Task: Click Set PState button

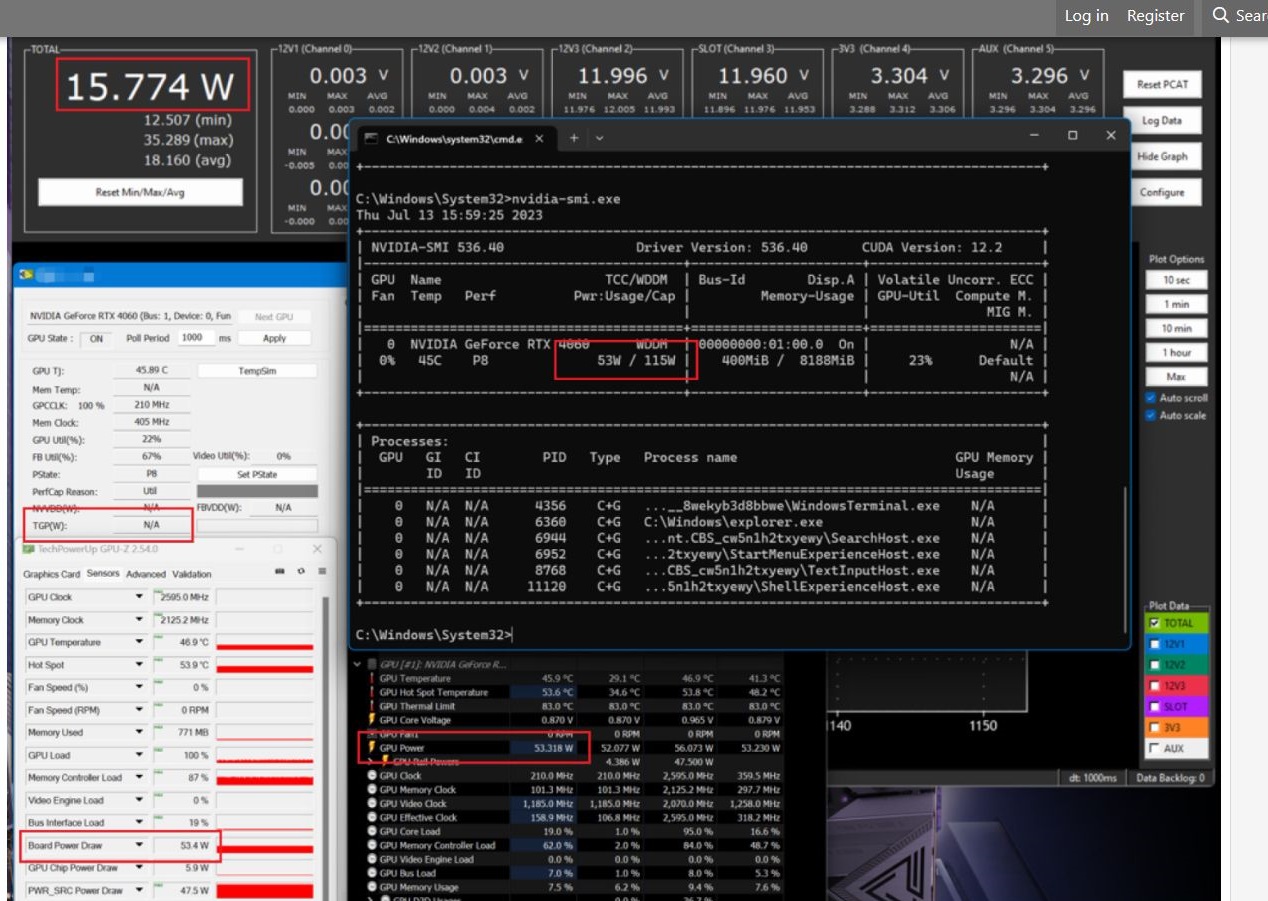Action: click(x=257, y=474)
